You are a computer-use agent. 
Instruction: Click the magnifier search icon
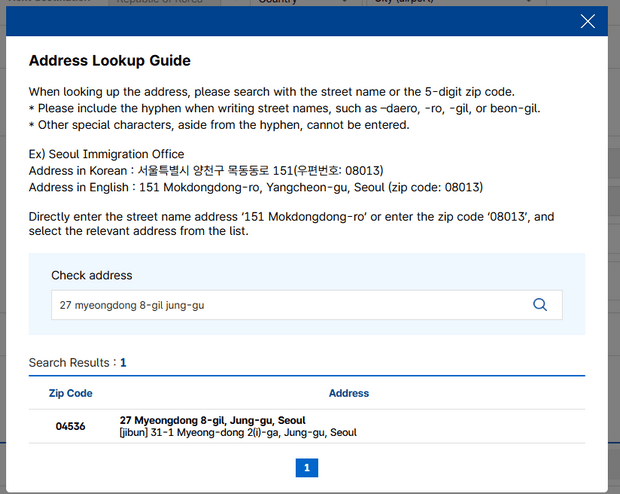[540, 305]
